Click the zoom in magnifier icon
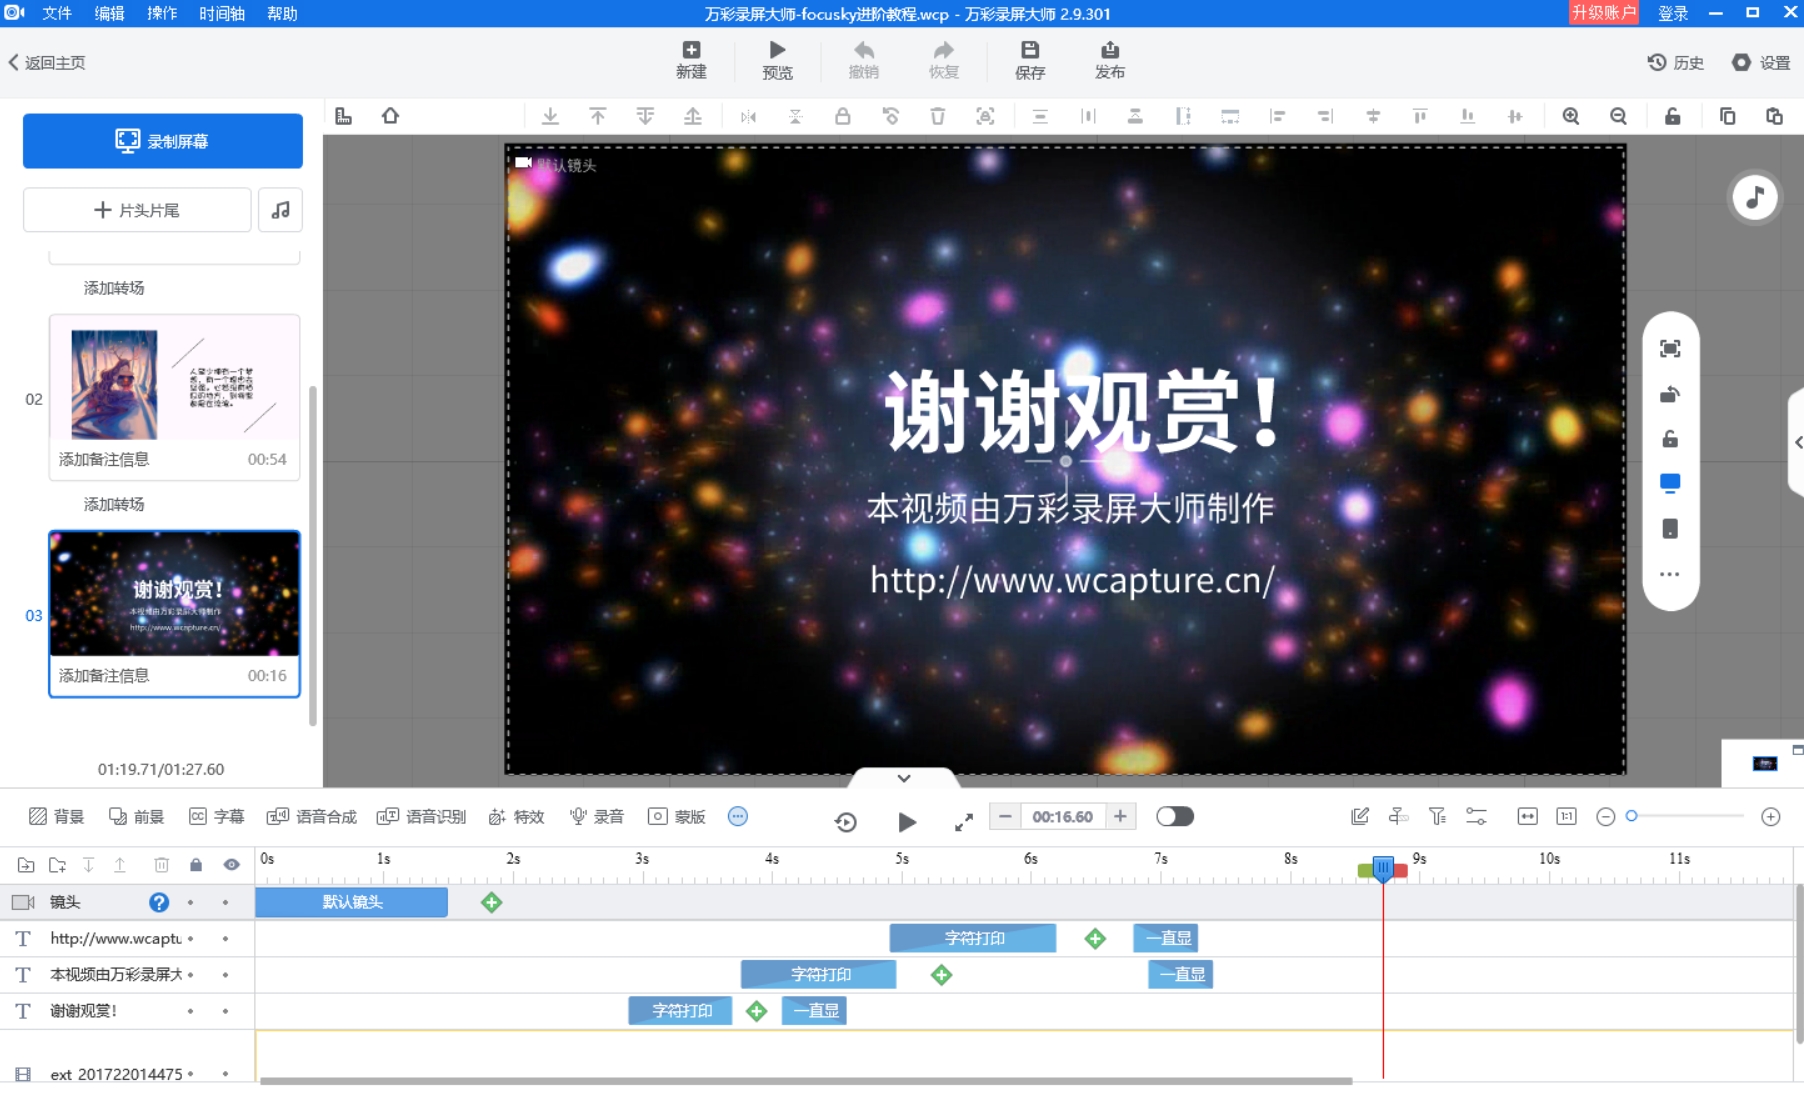Screen dimensions: 1804x1094 coord(1571,116)
